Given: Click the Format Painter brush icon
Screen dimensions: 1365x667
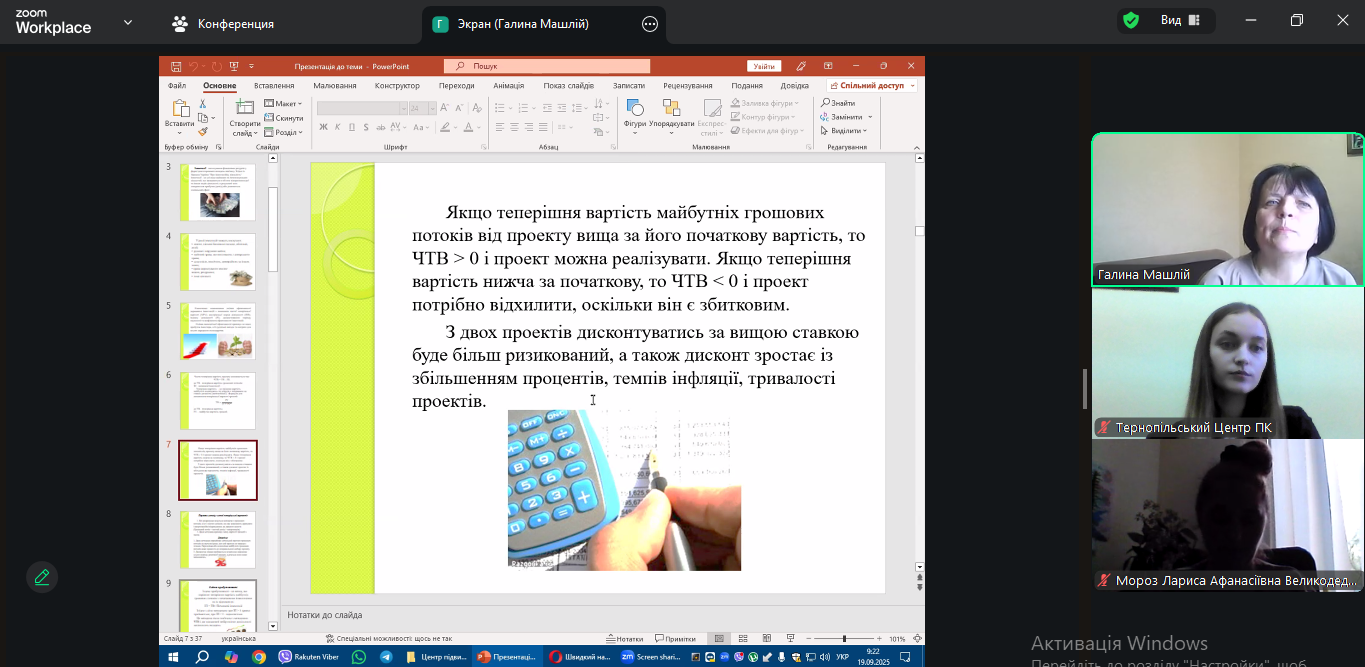Looking at the screenshot, I should point(203,131).
